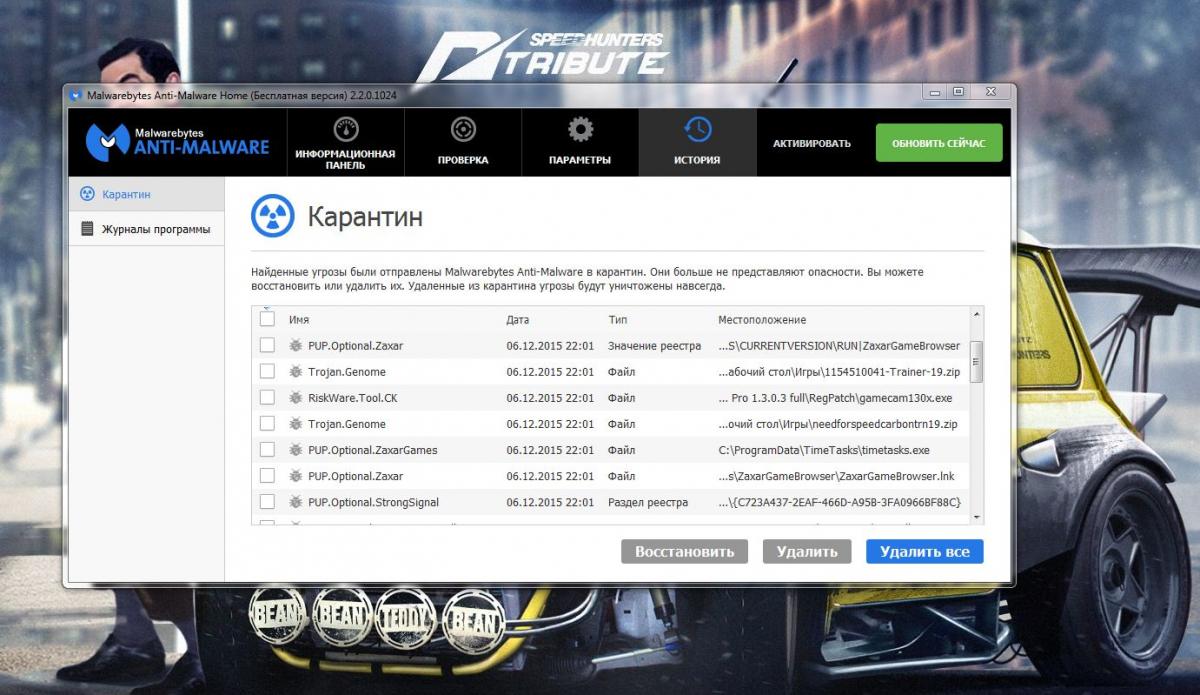Check the box for PUP.Optional.StrongSignal

pos(267,502)
